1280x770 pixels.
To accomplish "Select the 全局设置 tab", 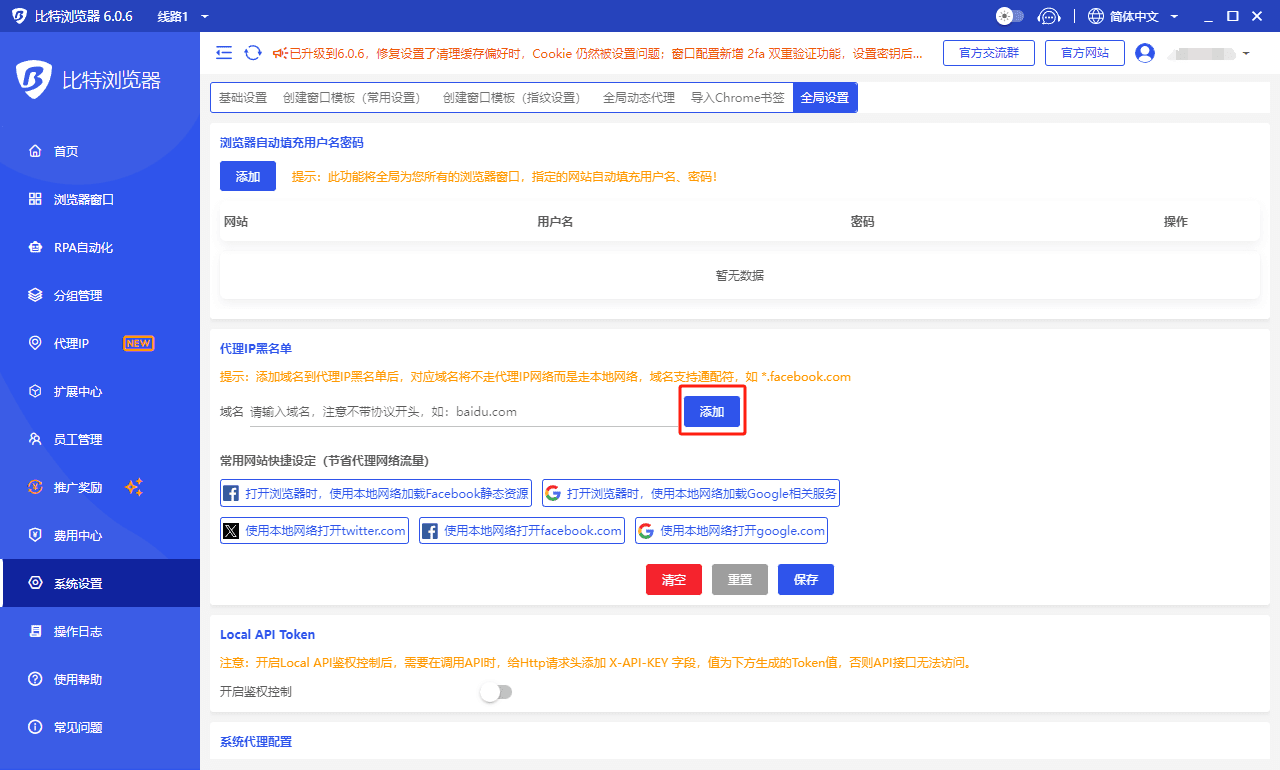I will point(825,97).
